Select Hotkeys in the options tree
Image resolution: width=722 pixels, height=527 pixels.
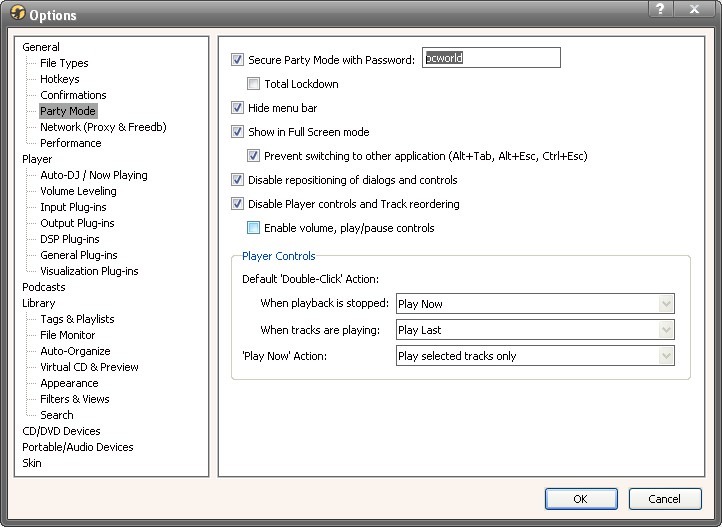pos(59,79)
